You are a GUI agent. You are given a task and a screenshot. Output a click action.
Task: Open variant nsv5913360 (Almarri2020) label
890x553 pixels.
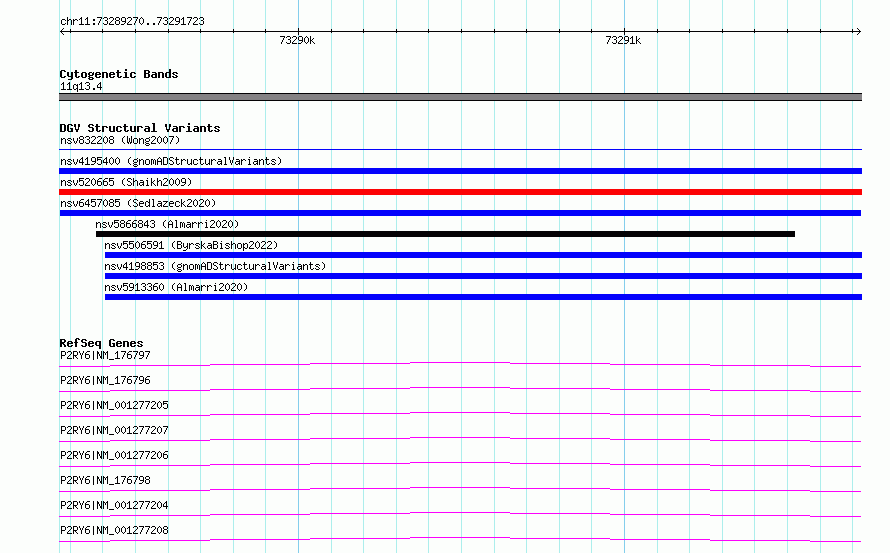[x=176, y=287]
